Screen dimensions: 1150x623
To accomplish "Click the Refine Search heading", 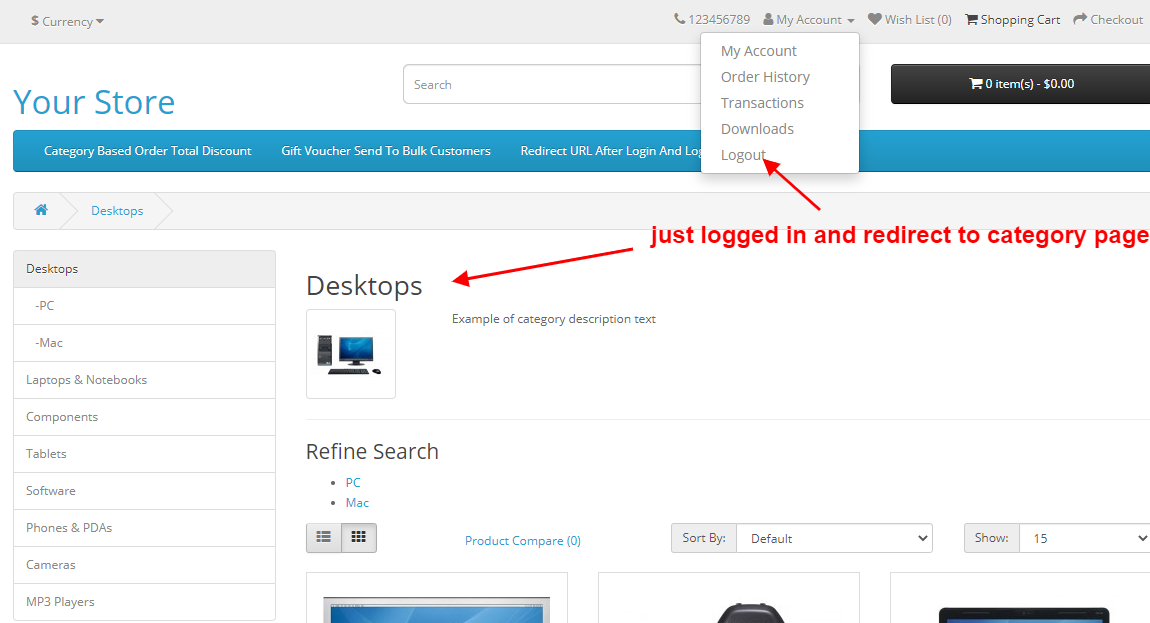I will tap(372, 451).
